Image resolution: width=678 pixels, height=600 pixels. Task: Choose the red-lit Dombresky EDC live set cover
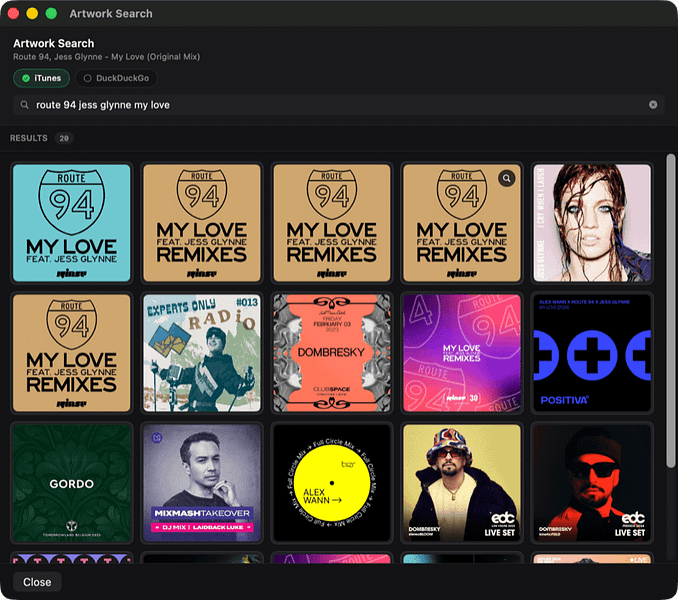click(592, 483)
